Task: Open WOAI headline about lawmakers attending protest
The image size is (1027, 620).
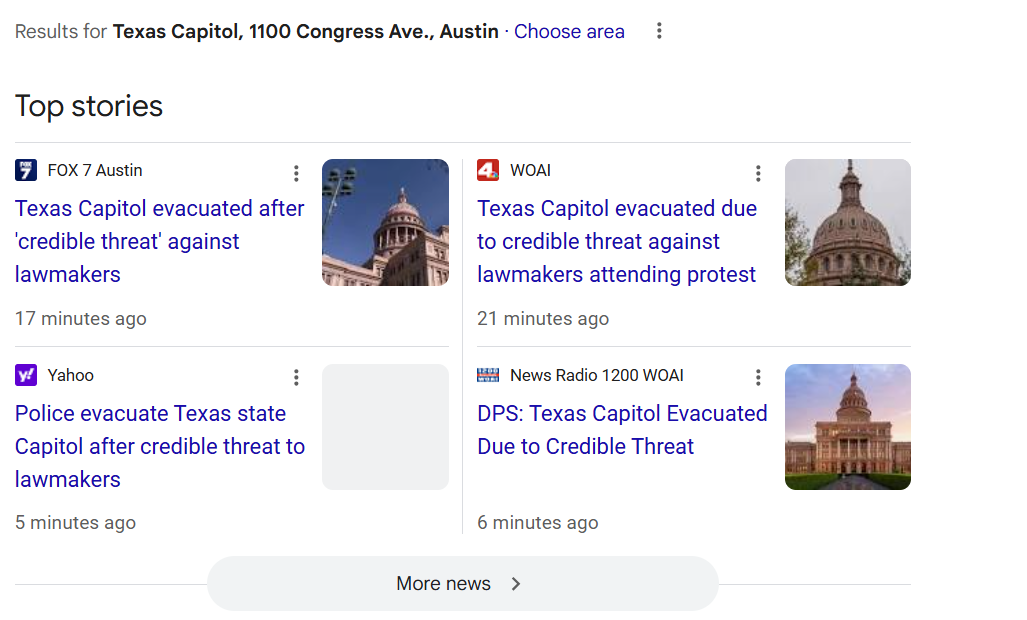Action: [x=617, y=242]
